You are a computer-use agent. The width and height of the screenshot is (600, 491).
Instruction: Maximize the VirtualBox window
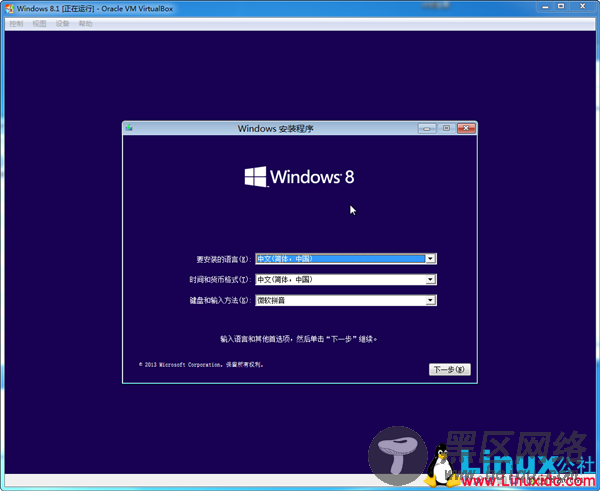click(561, 7)
